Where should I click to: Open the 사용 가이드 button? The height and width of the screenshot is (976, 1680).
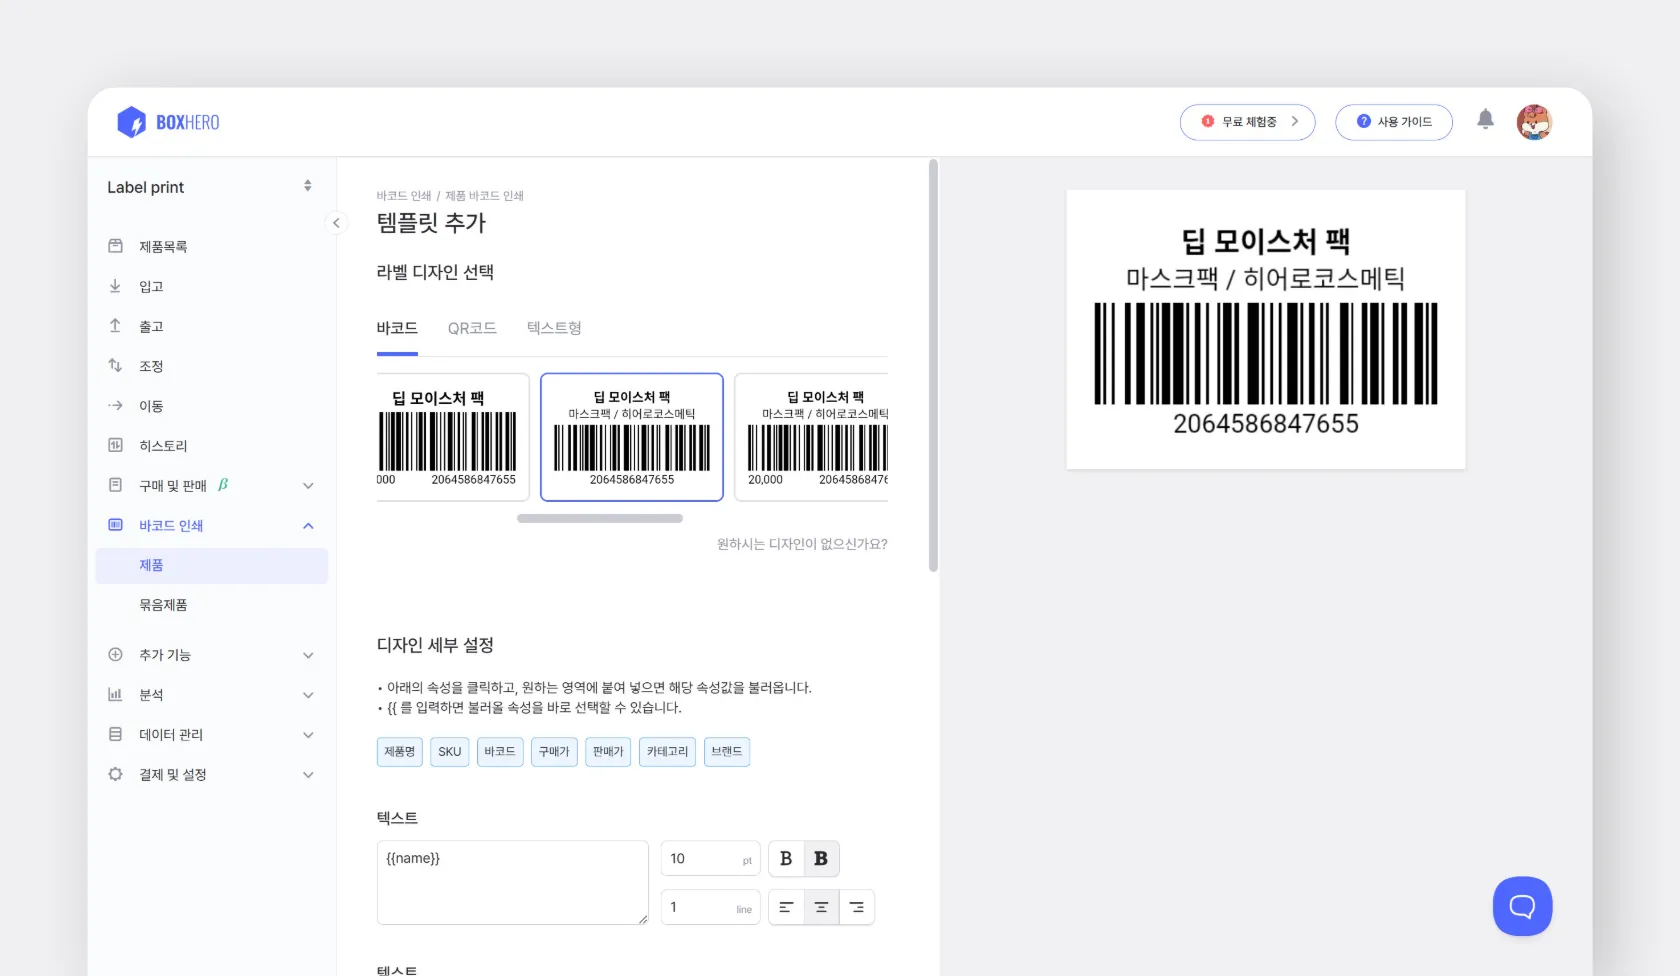[1394, 121]
